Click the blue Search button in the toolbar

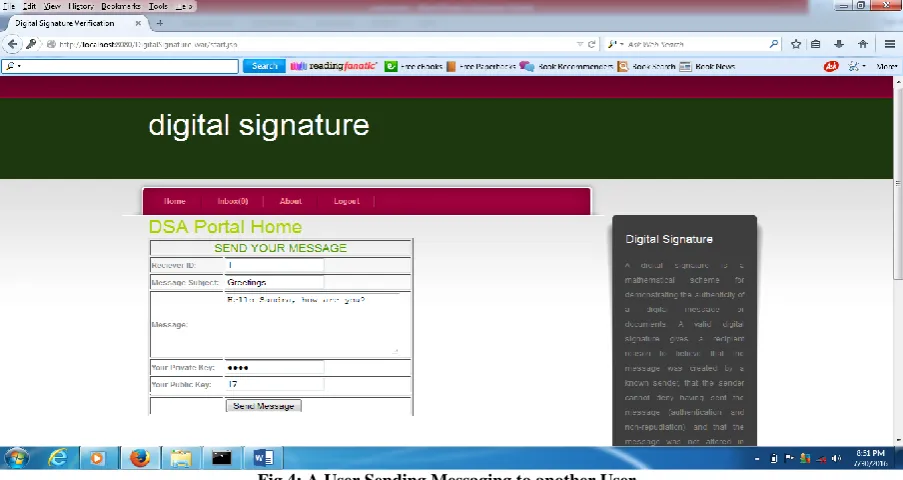264,66
